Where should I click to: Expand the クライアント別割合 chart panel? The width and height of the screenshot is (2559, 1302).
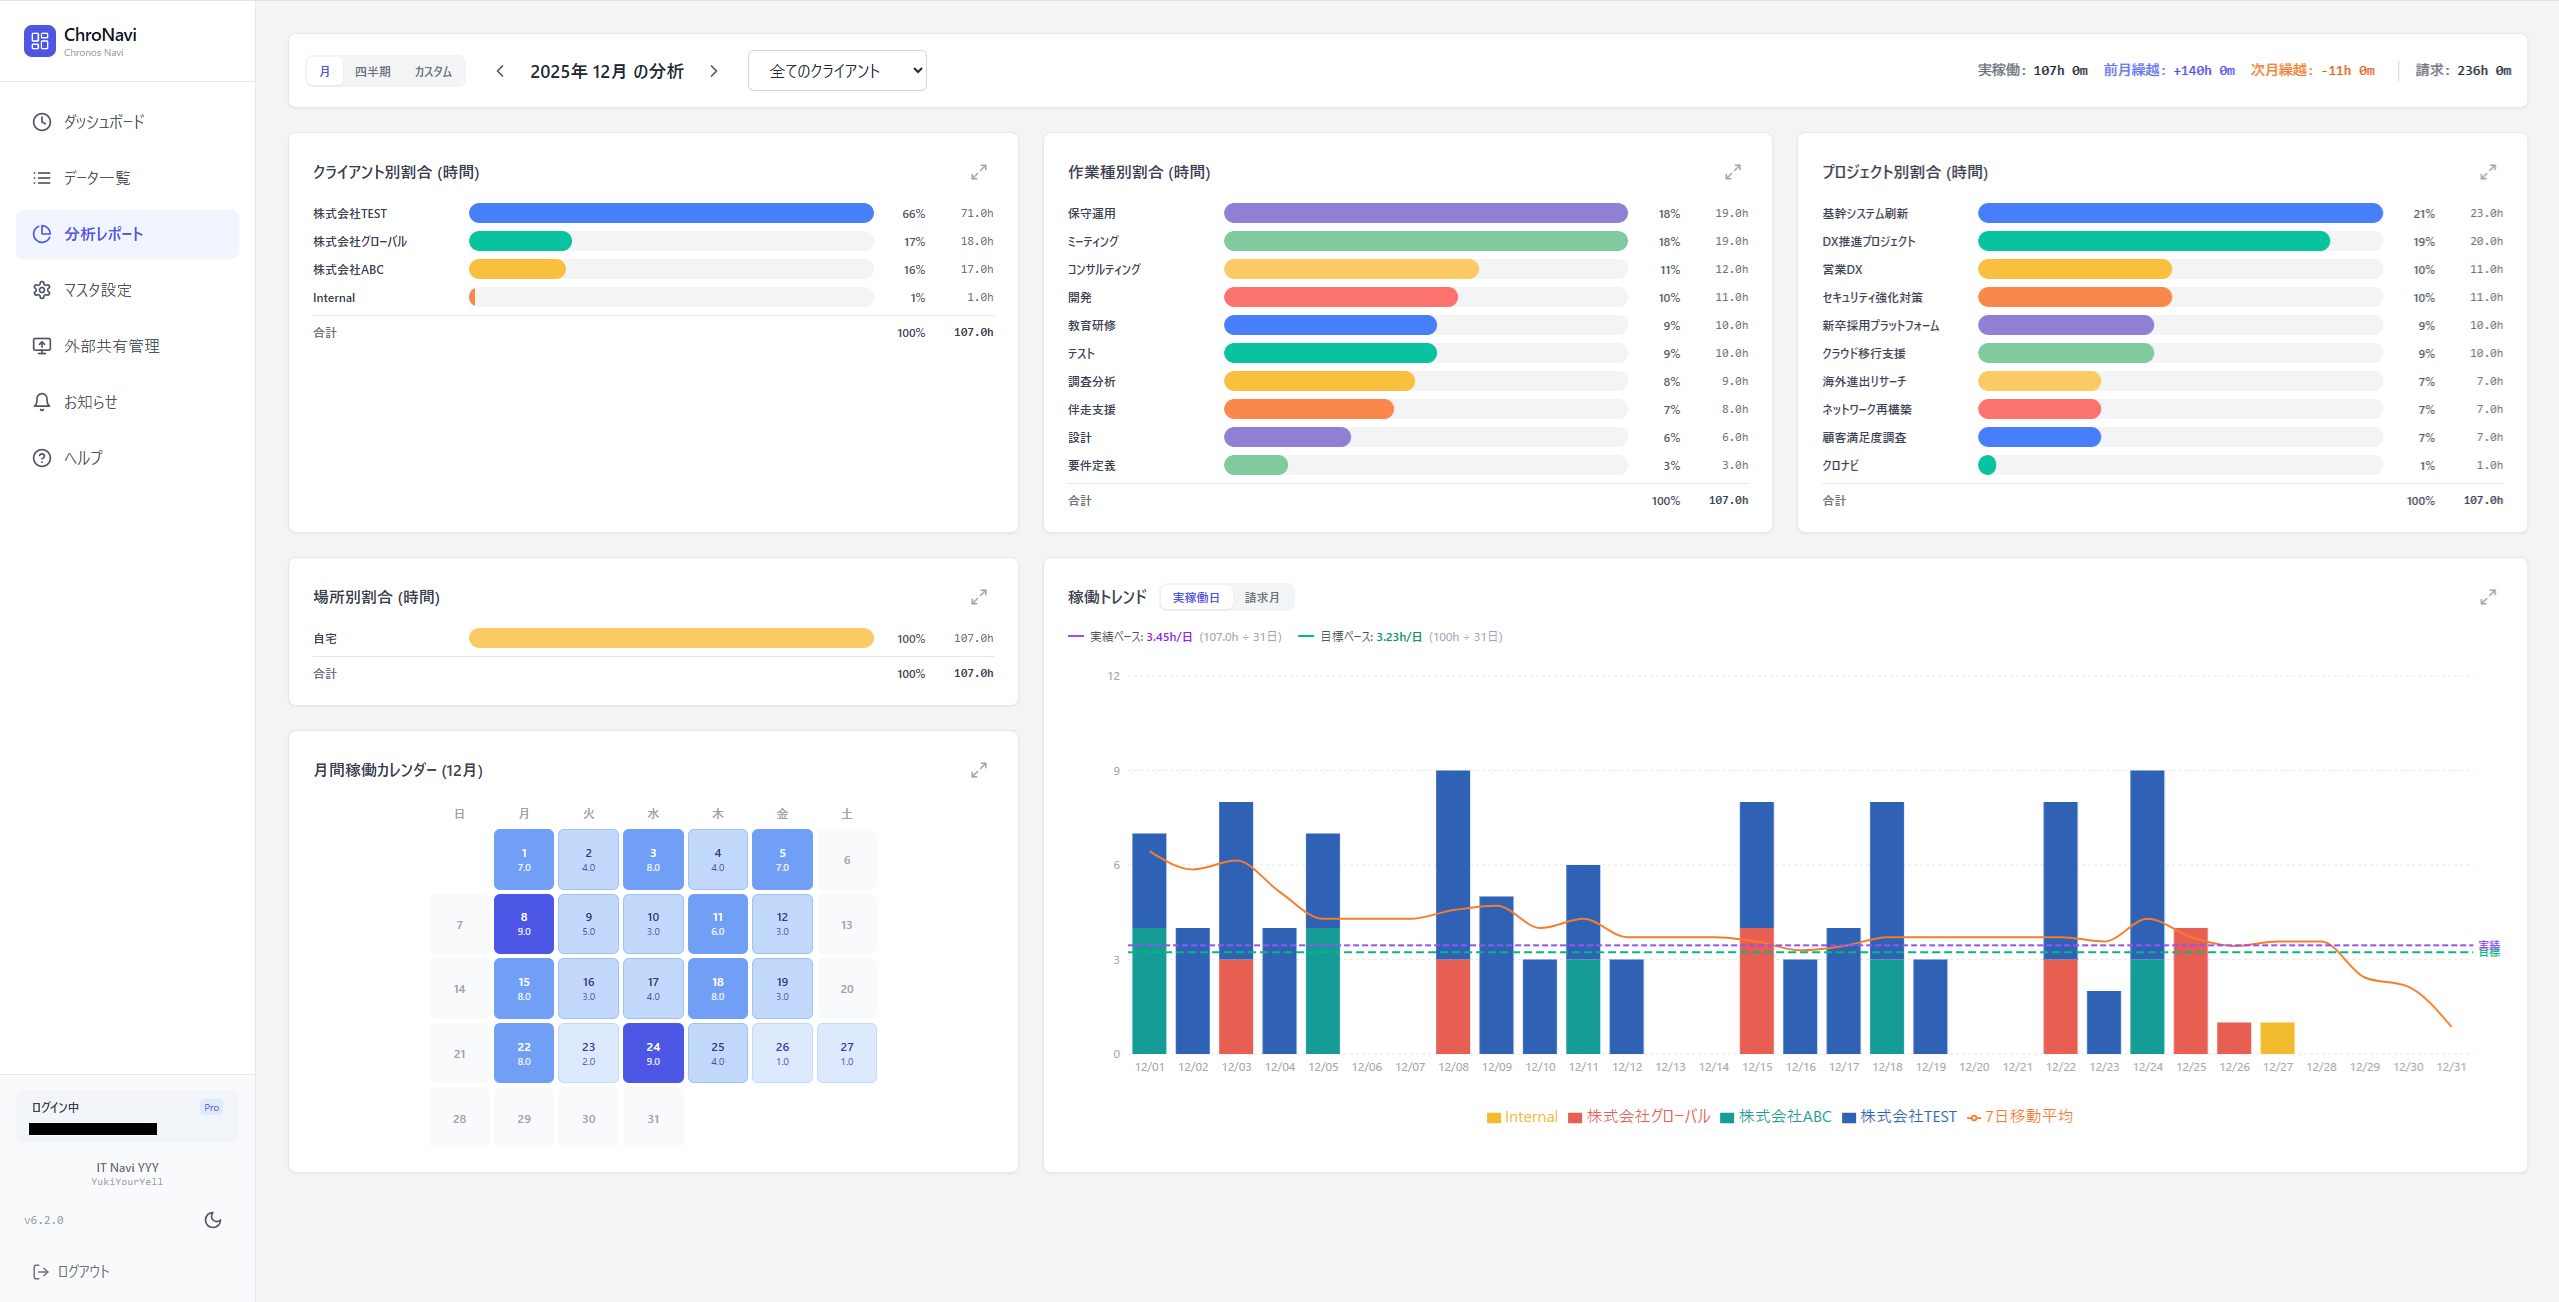(x=978, y=172)
